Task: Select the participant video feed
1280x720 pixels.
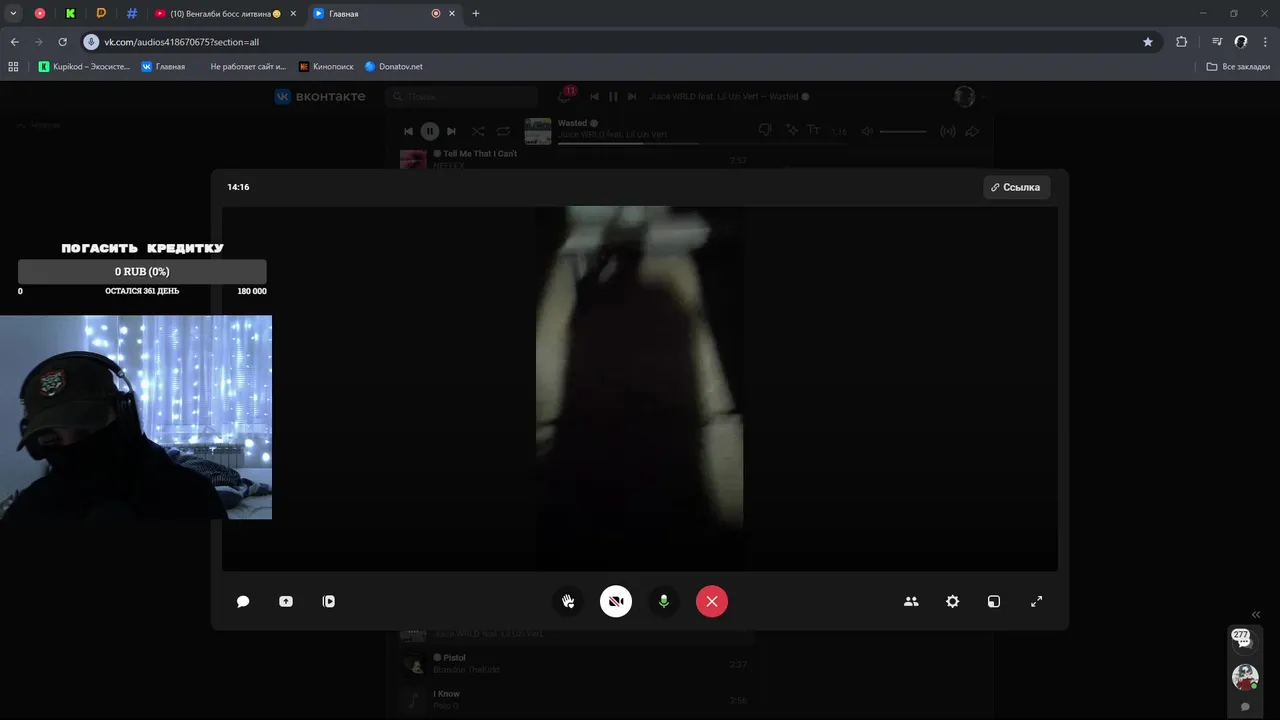Action: pyautogui.click(x=640, y=388)
